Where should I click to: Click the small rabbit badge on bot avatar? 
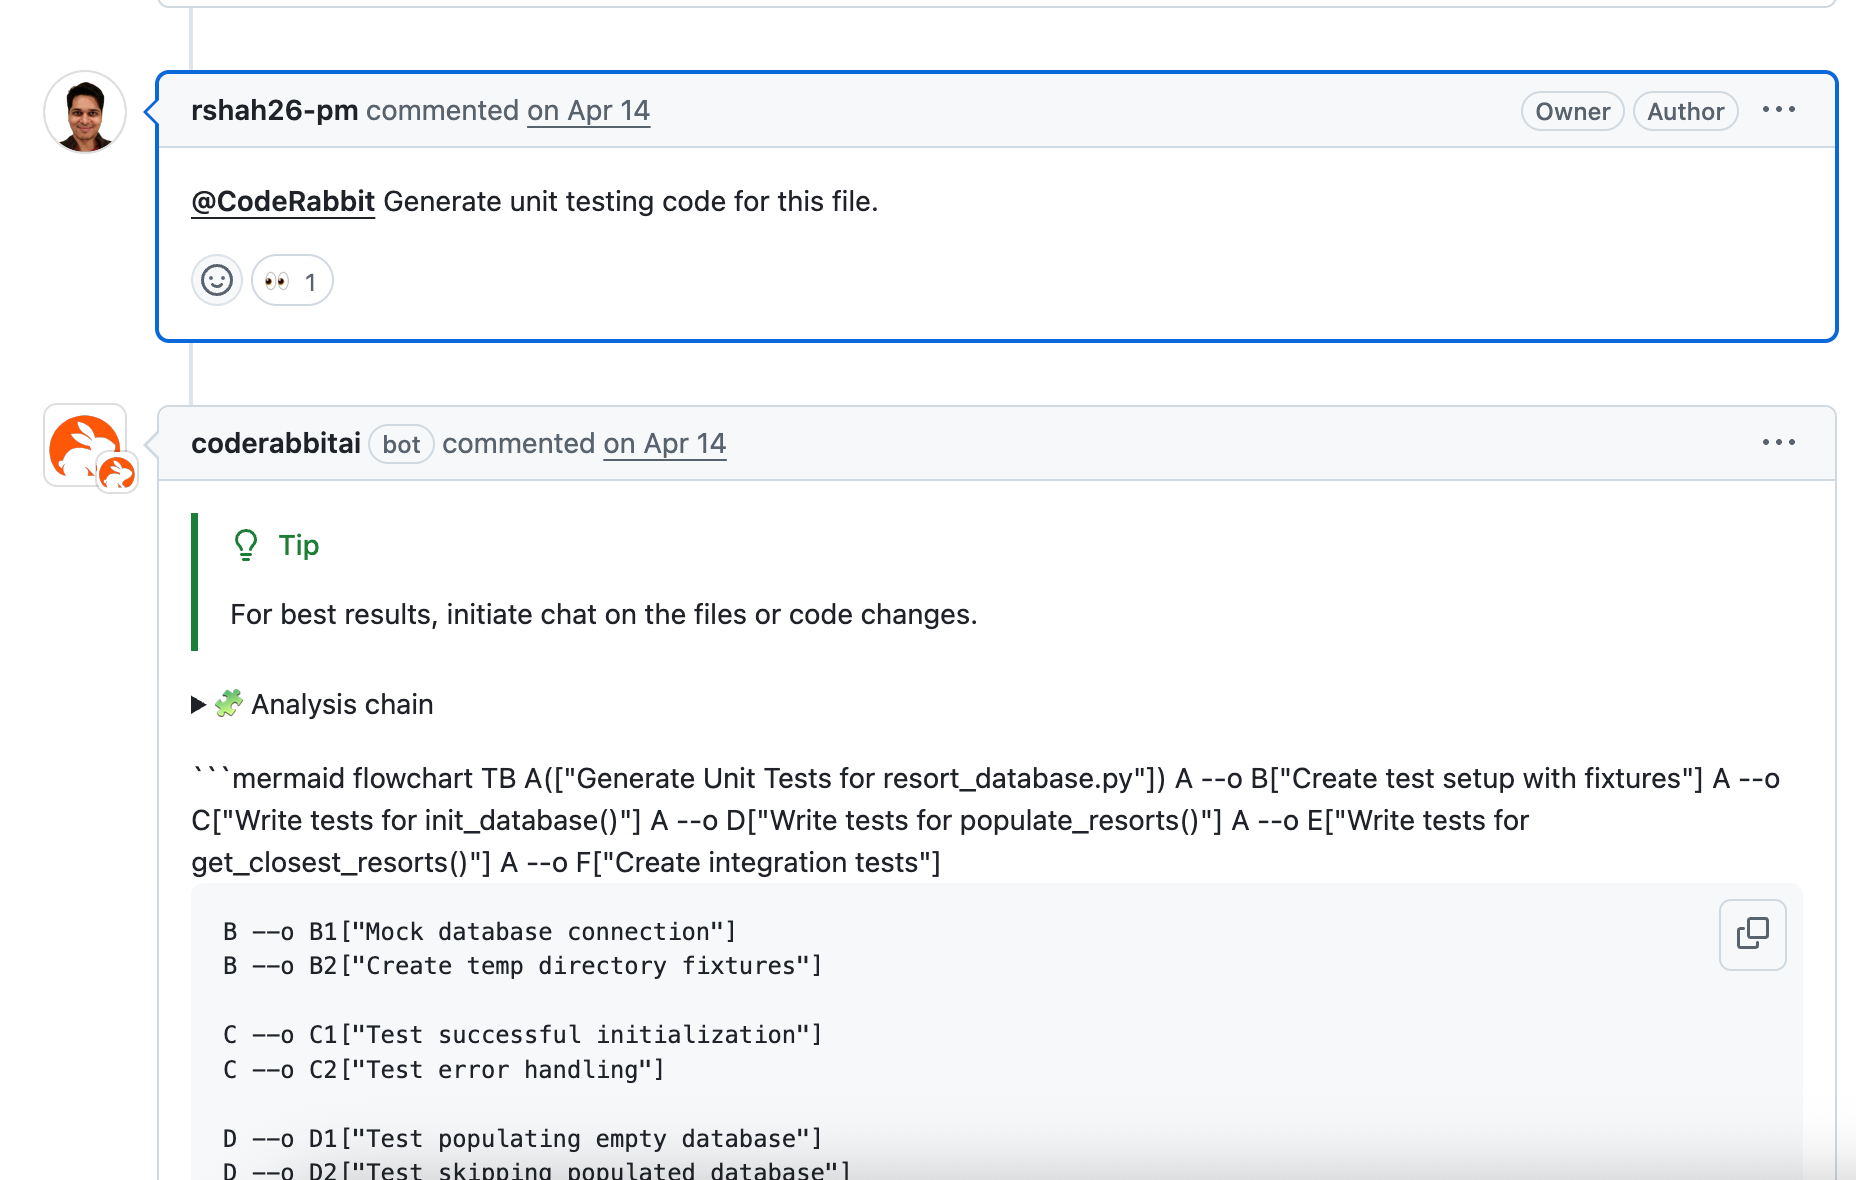(x=117, y=473)
